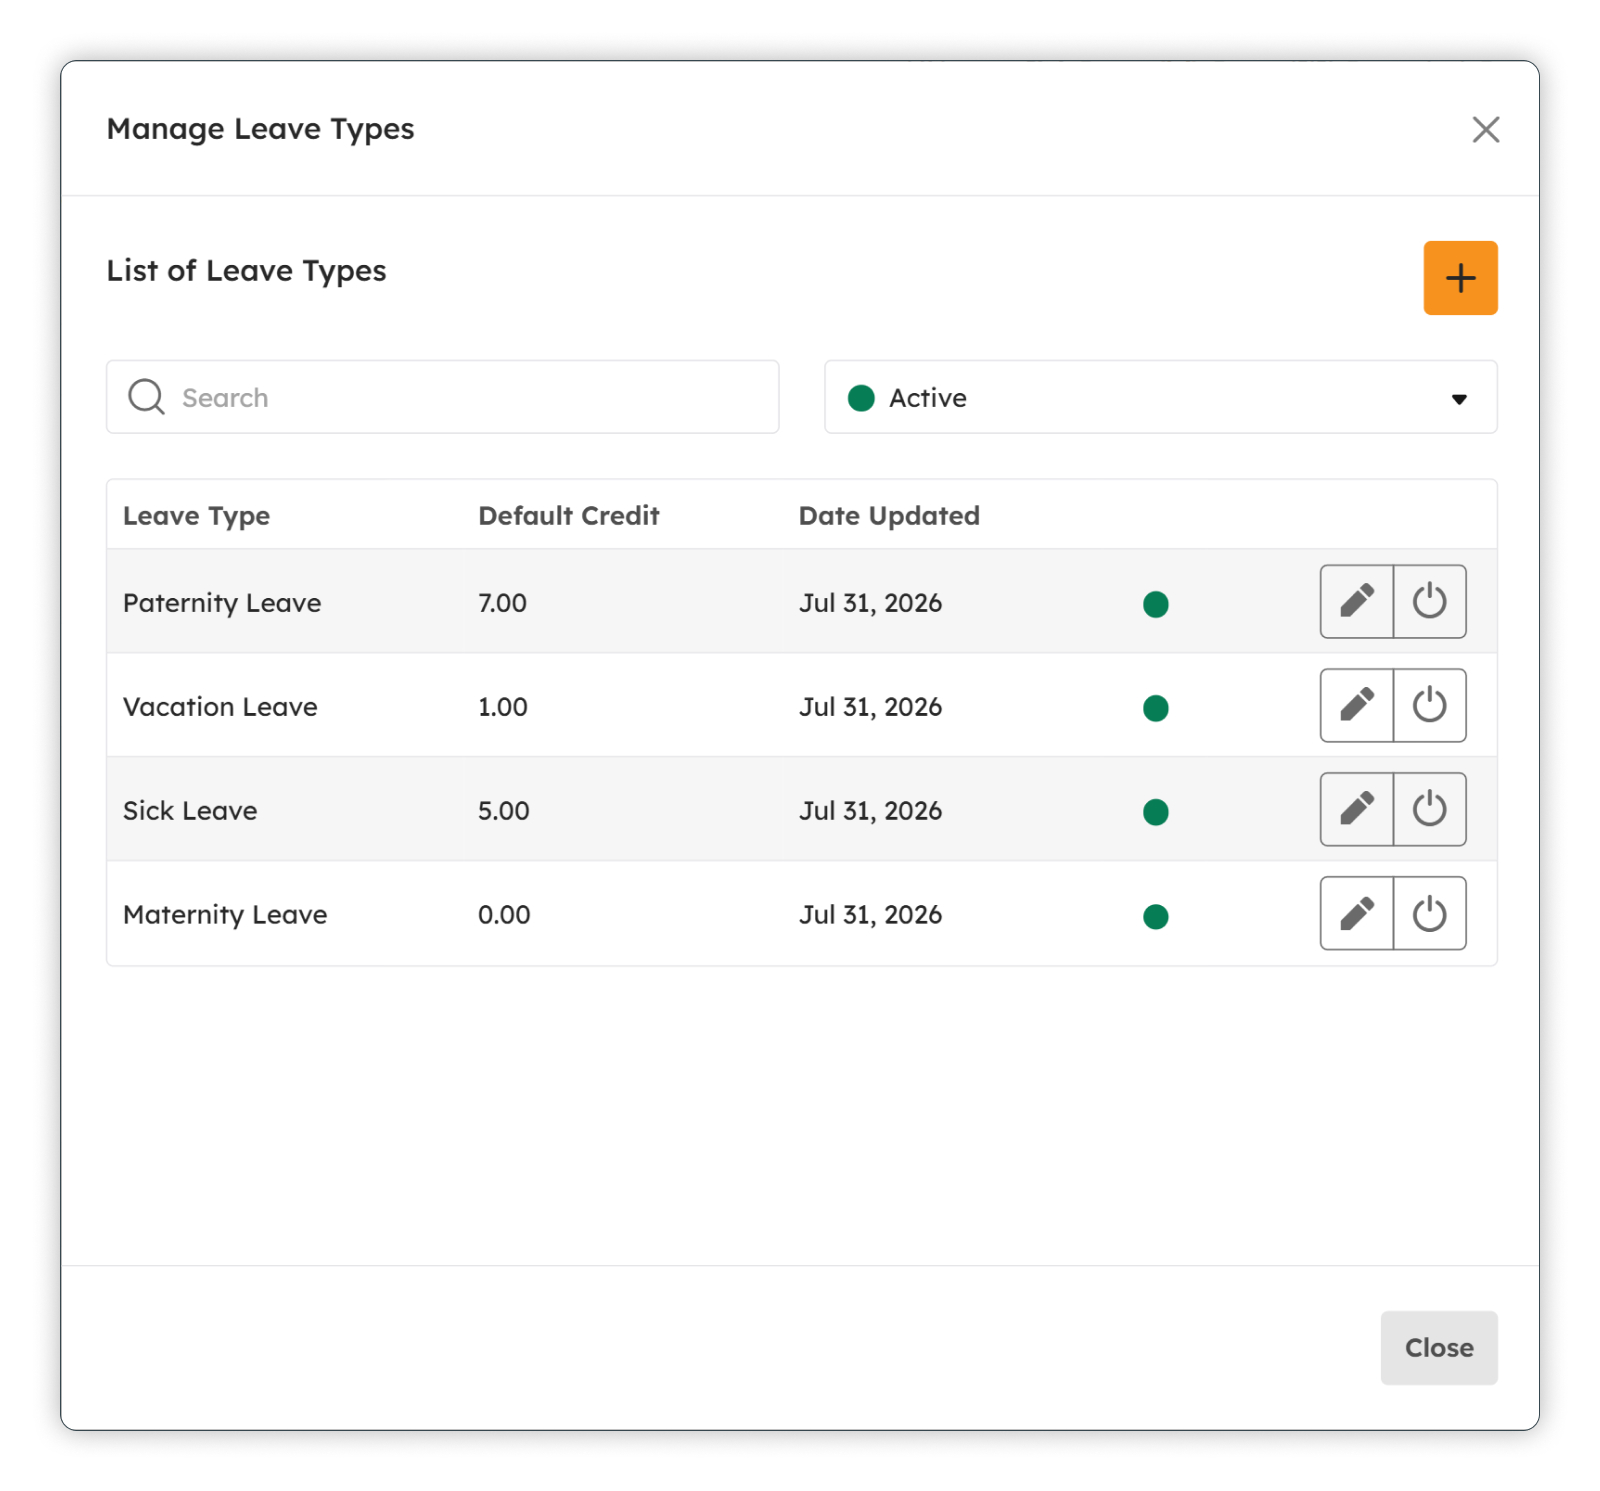Click the 0.00 default credit value
The image size is (1600, 1491).
coord(504,915)
